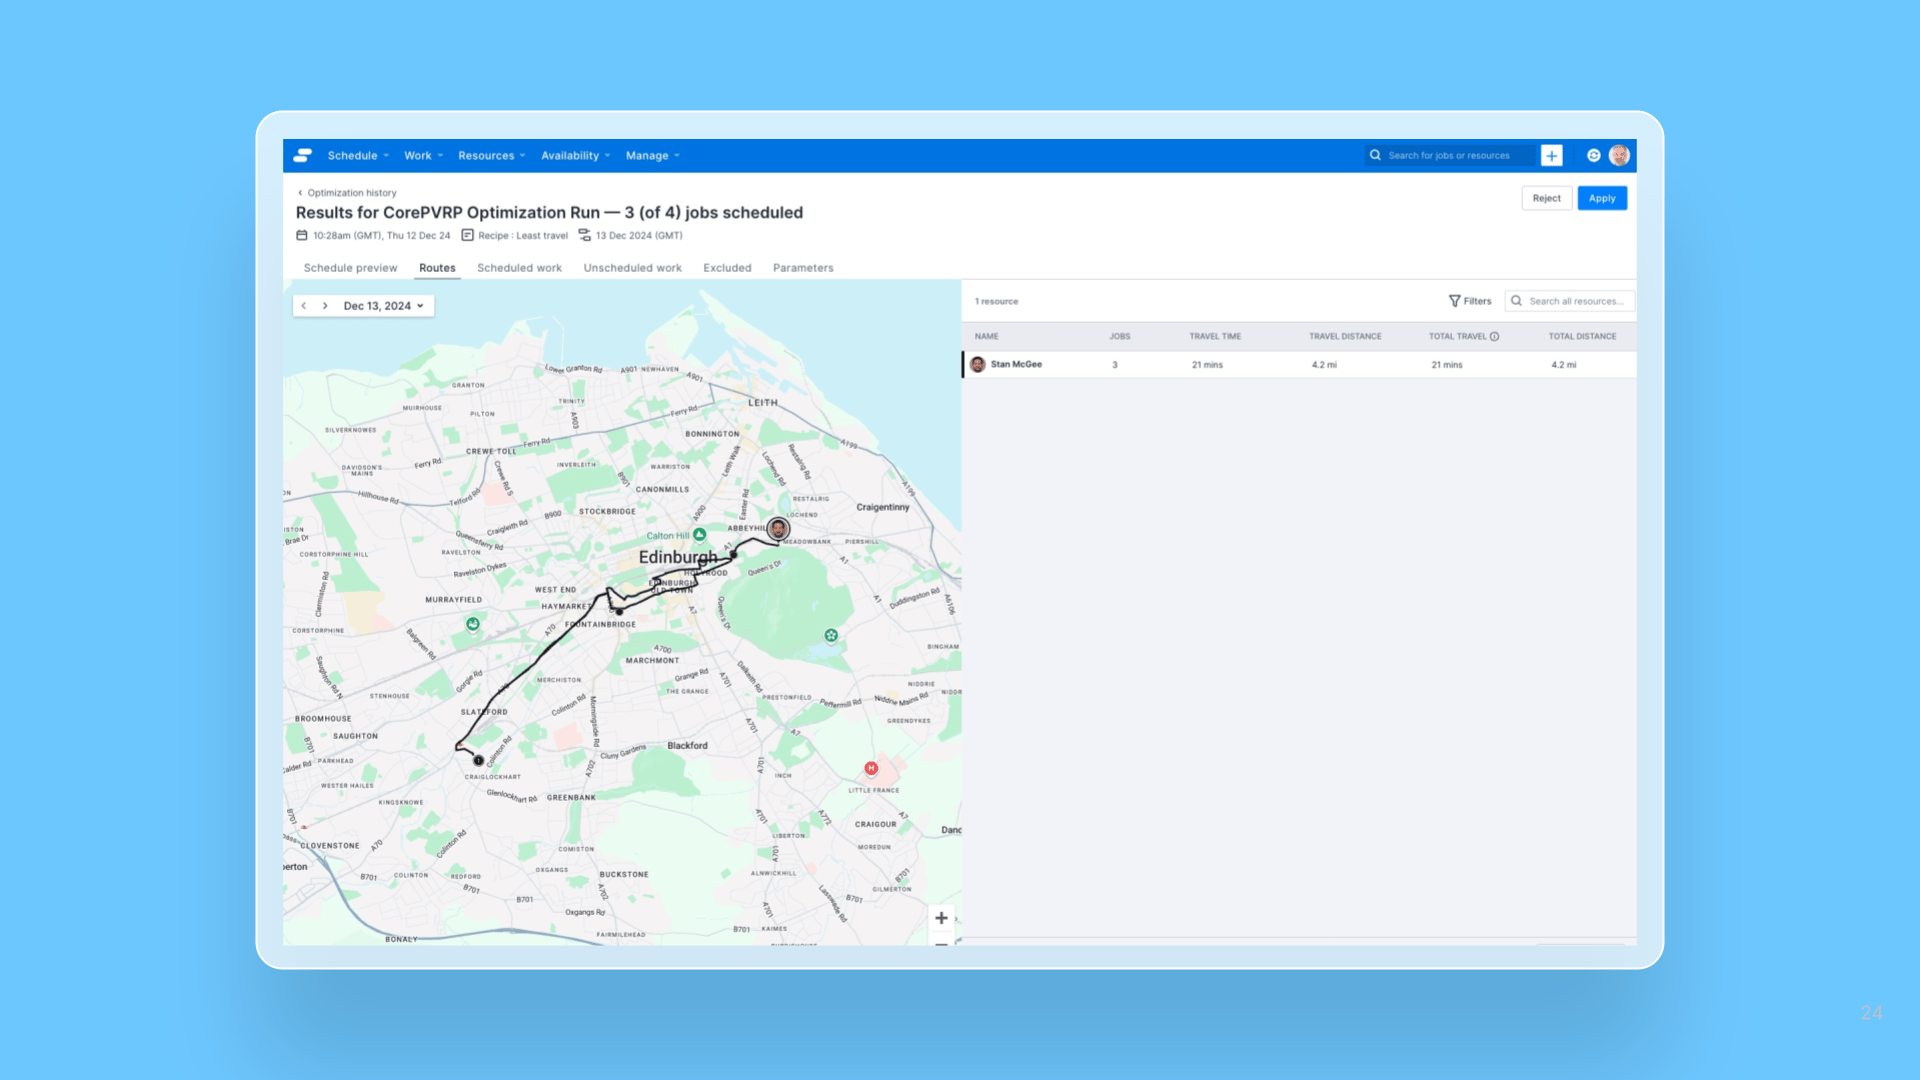Go back to Optimization history

coord(347,193)
